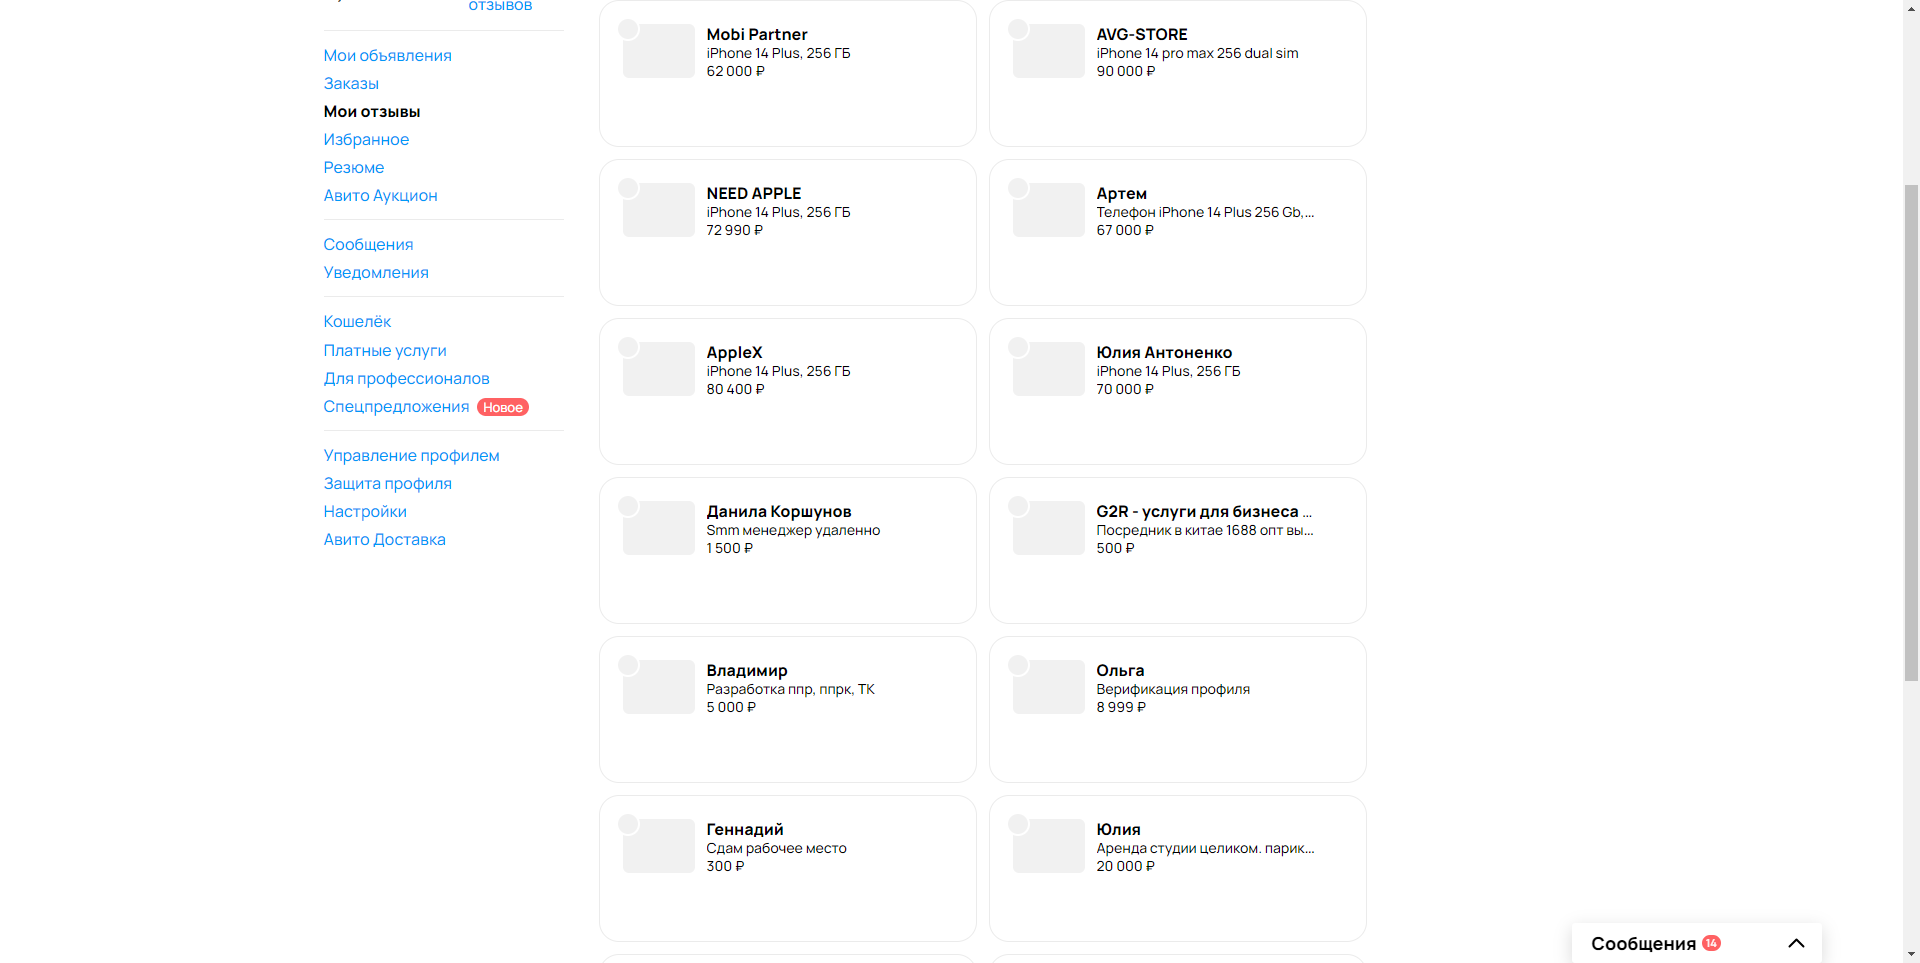Click the unread messages counter badge

[1711, 943]
